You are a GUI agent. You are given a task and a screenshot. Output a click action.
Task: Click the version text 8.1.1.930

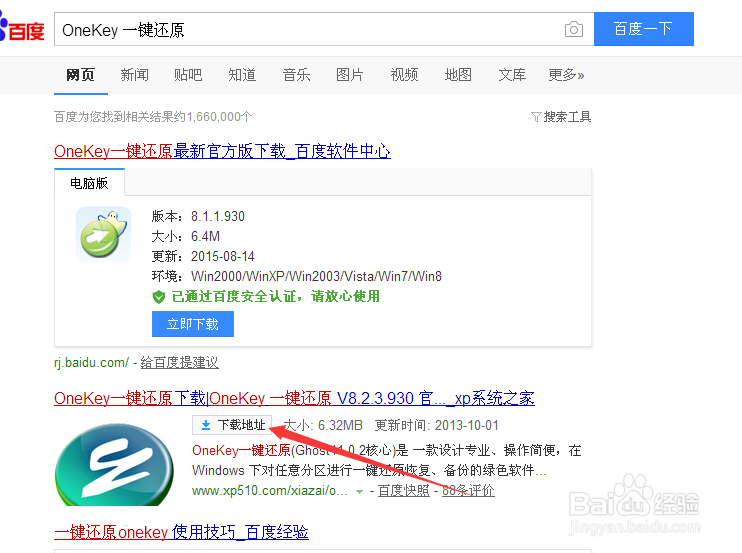coord(218,217)
